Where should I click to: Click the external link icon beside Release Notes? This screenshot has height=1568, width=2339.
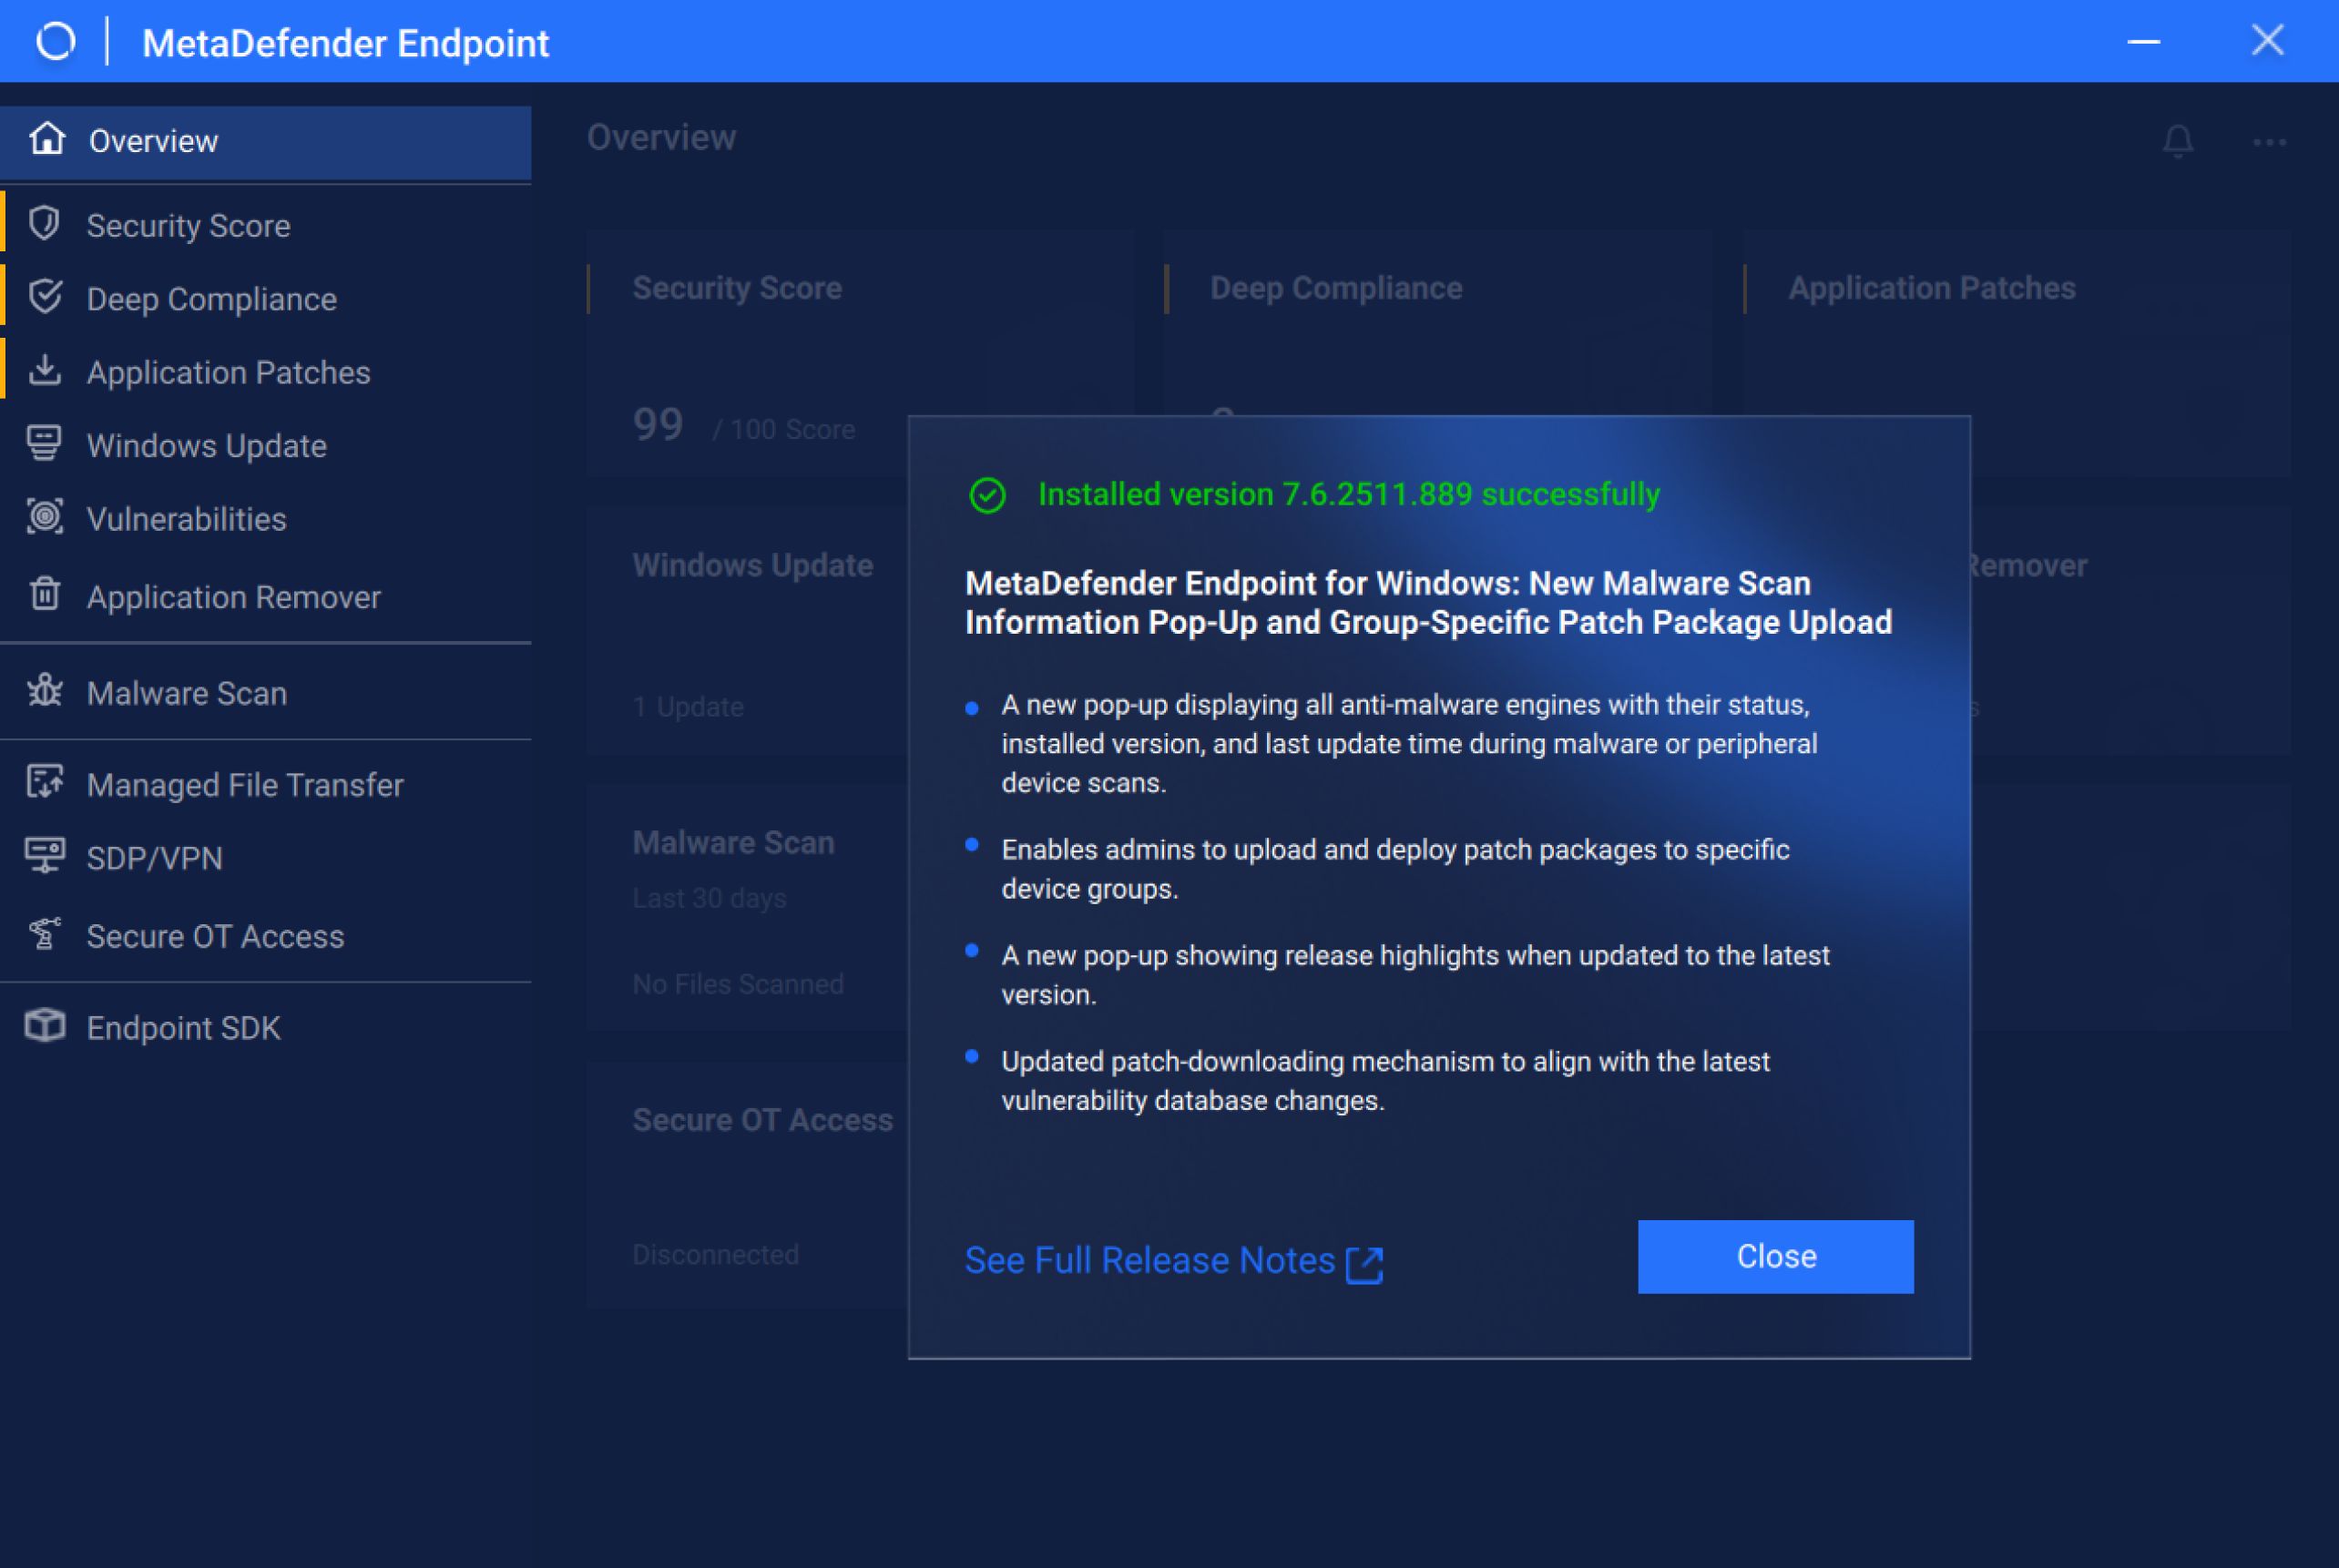pyautogui.click(x=1364, y=1264)
